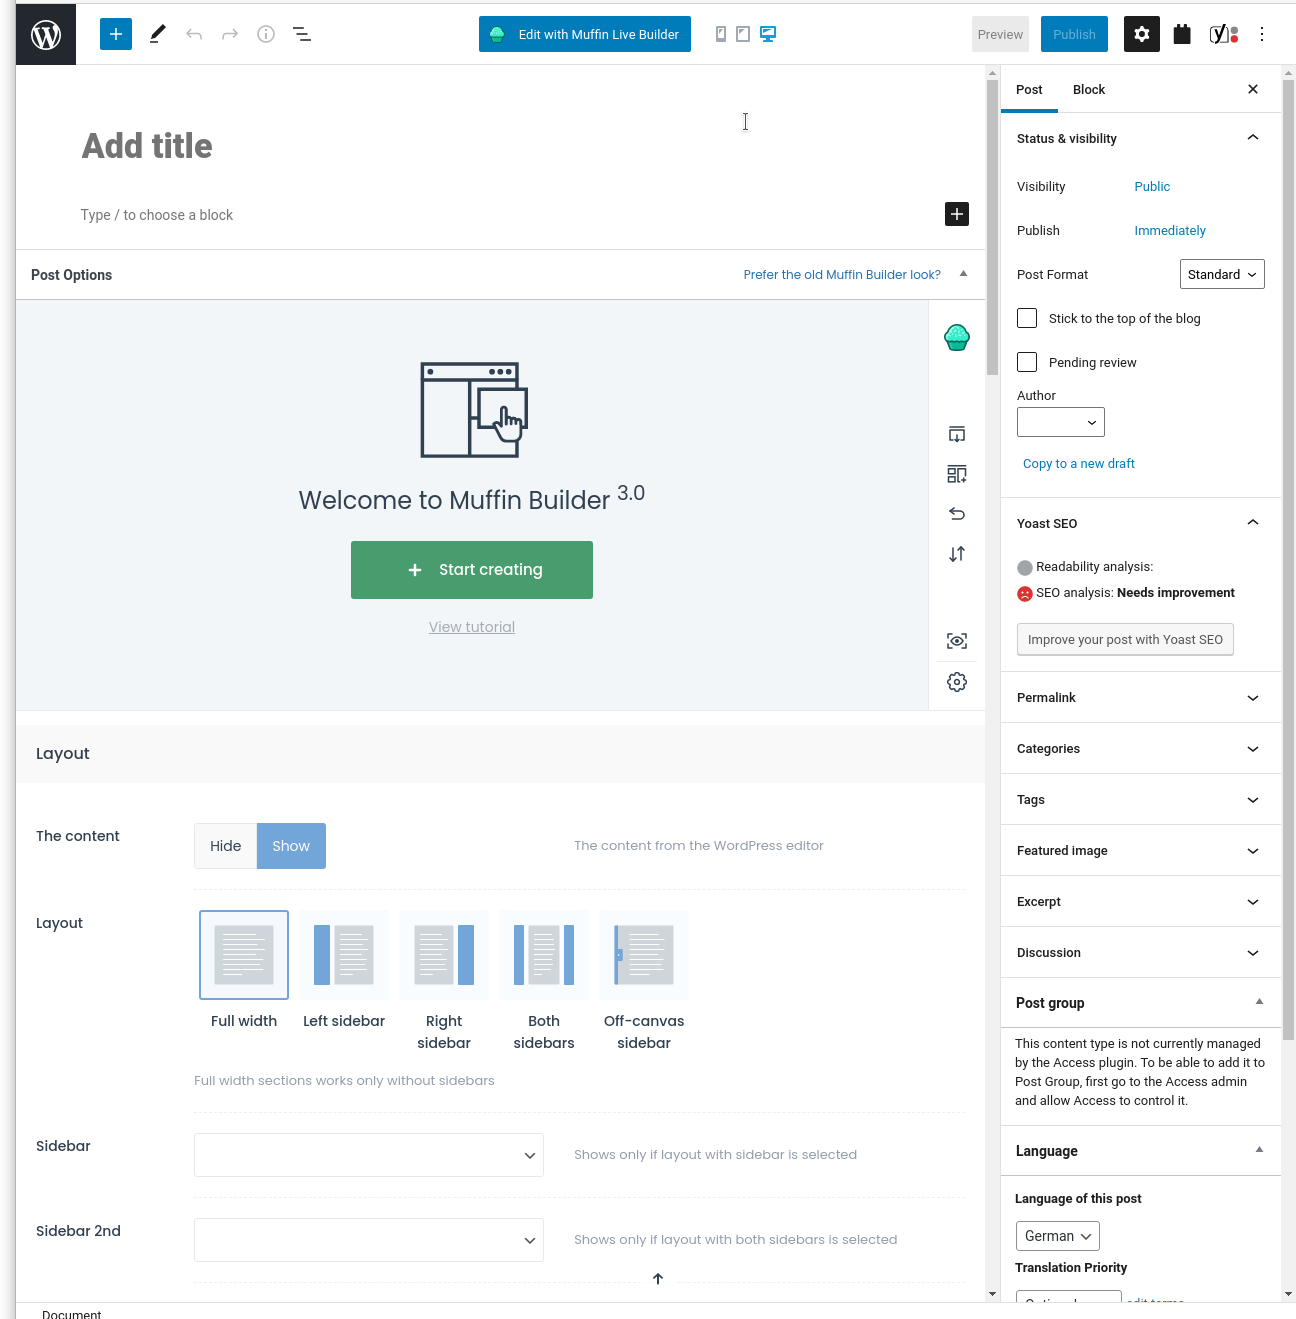Switch to mobile preview icon
The image size is (1296, 1319).
point(721,34)
